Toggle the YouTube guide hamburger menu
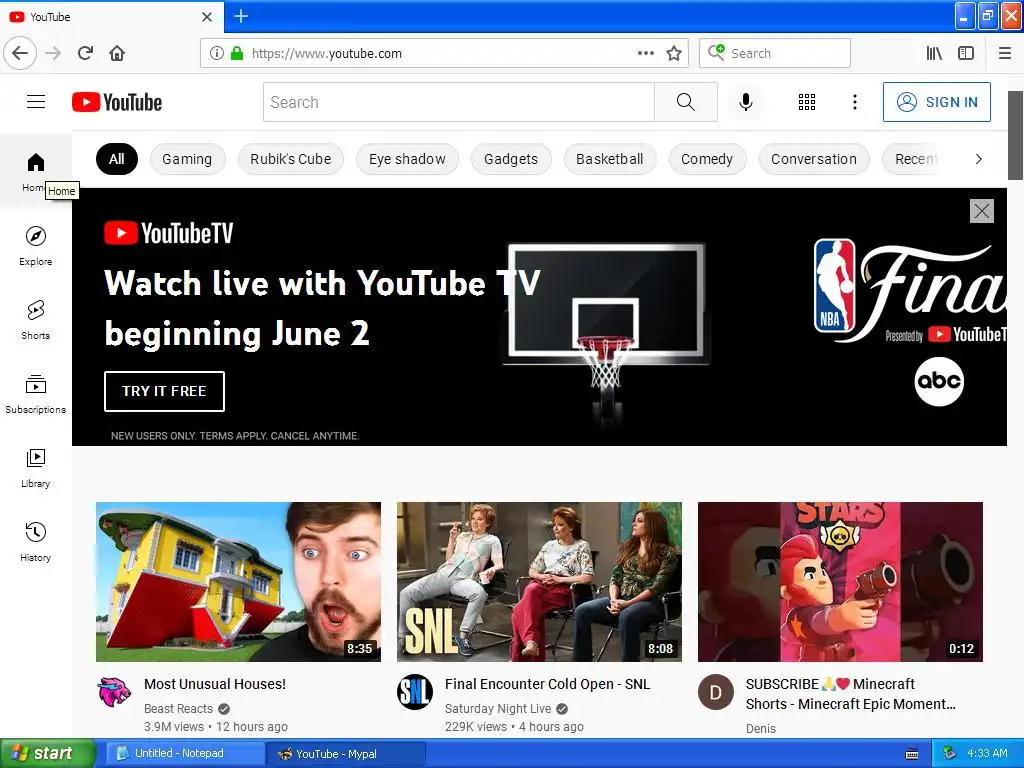 (x=36, y=102)
